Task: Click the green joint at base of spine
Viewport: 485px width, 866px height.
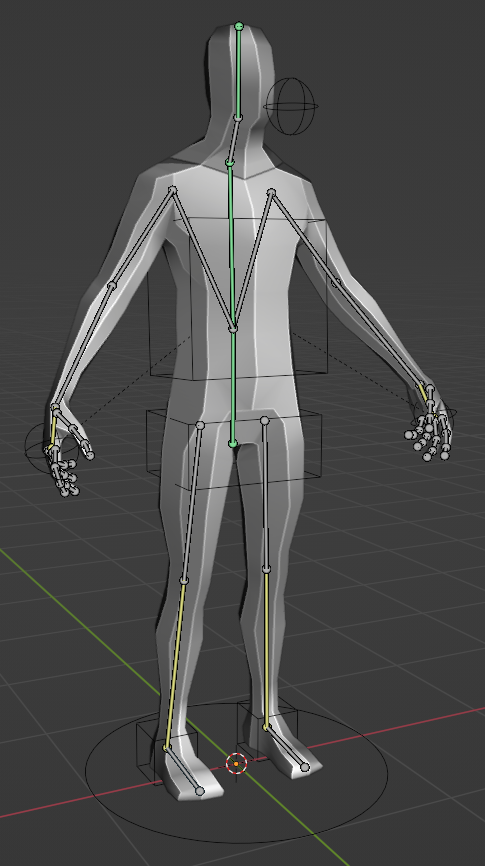Action: click(233, 444)
